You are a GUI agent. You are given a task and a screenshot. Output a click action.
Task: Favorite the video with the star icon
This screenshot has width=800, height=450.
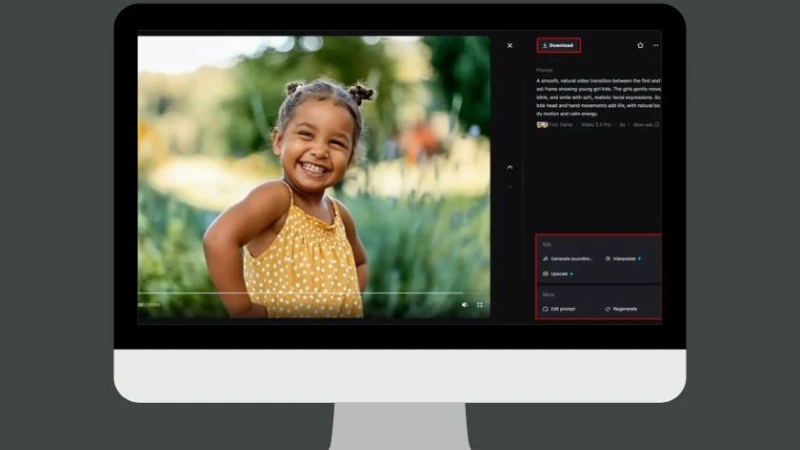tap(640, 45)
